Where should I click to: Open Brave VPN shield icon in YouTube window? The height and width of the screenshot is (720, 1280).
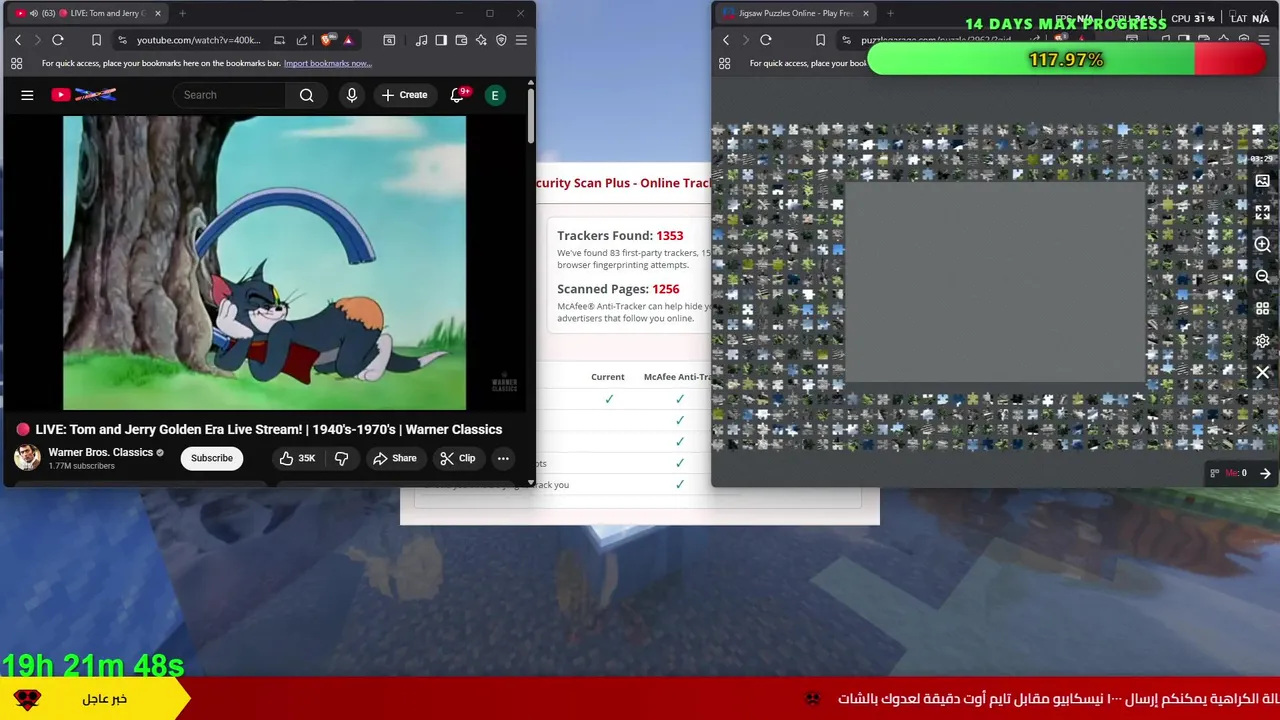501,40
